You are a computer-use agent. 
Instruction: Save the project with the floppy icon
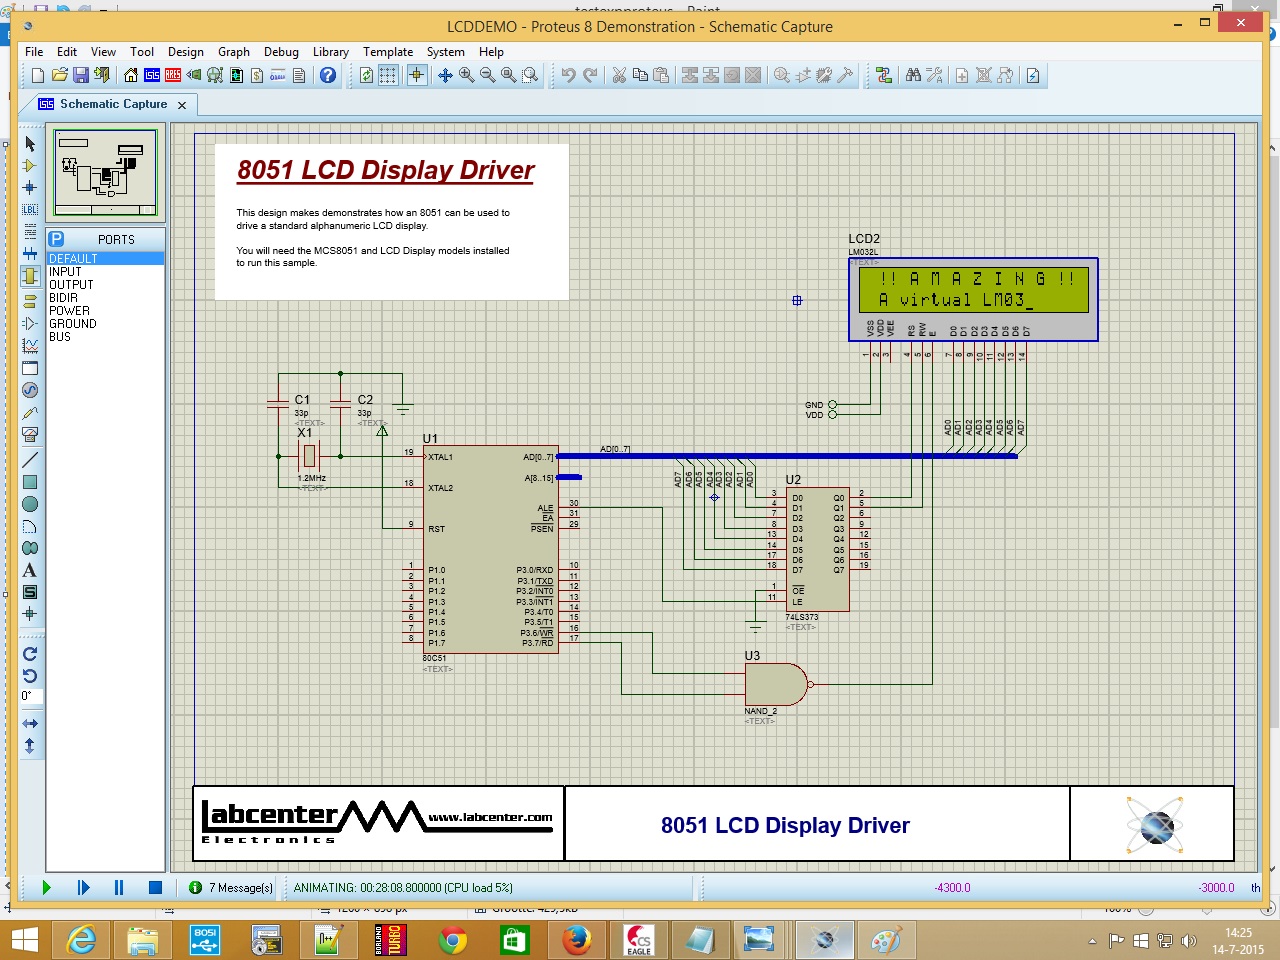(x=80, y=75)
